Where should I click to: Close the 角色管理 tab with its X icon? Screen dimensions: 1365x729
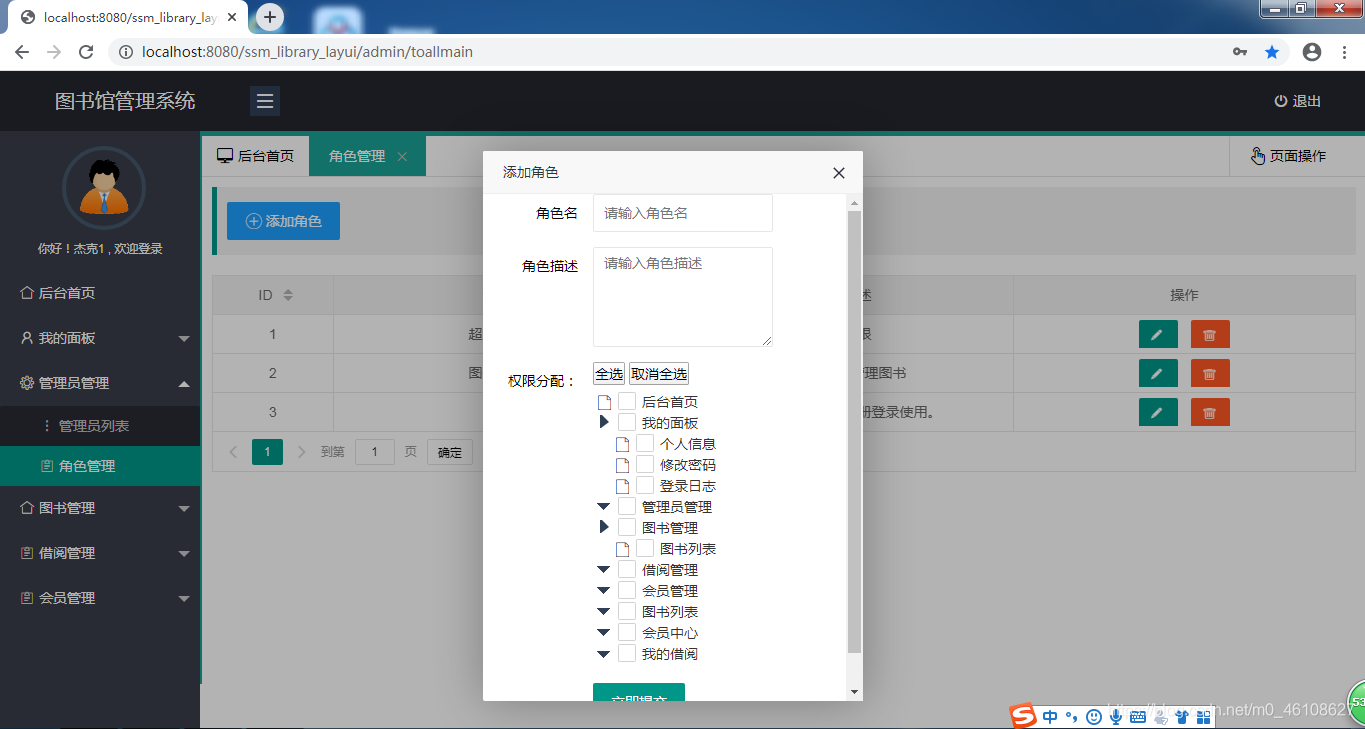coord(402,157)
